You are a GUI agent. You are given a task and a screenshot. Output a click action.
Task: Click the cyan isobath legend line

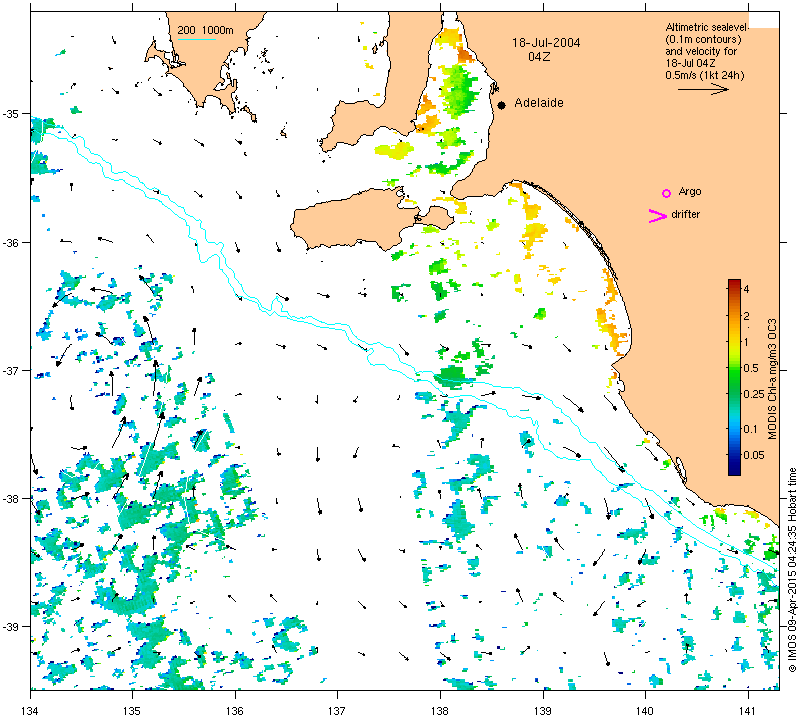[x=196, y=39]
